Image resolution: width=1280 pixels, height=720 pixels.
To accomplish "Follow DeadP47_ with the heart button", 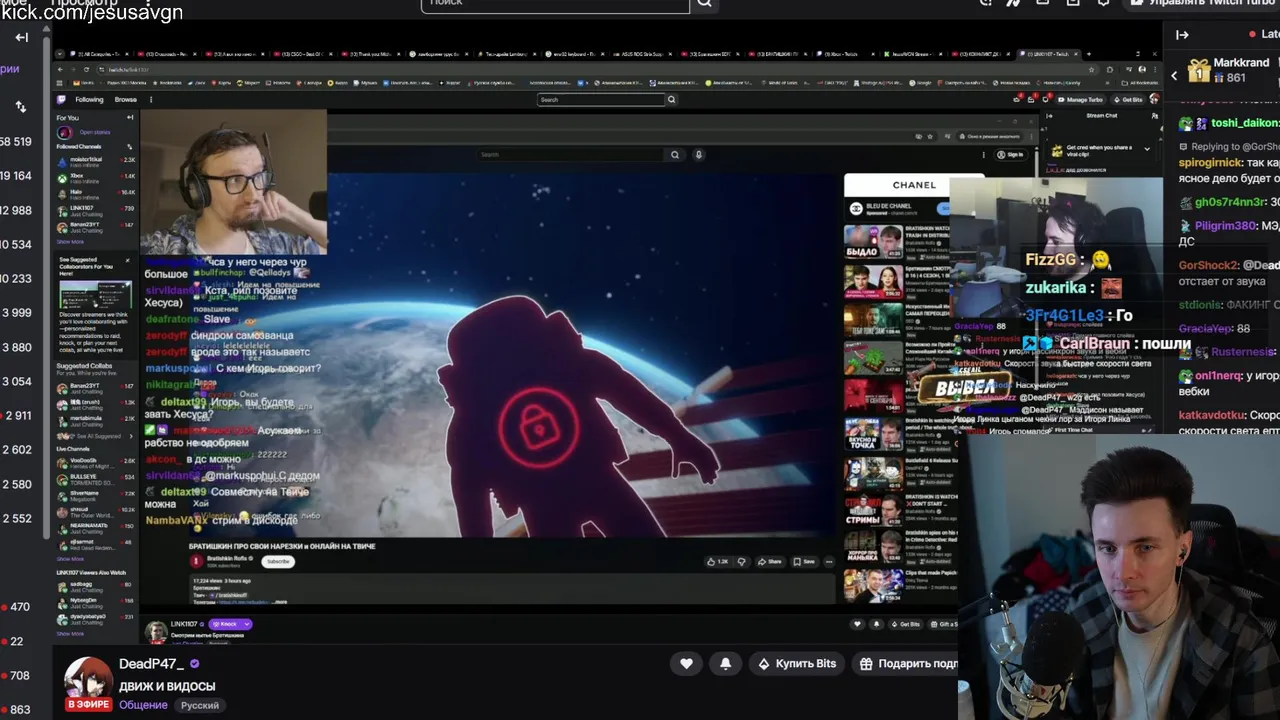I will pyautogui.click(x=686, y=663).
